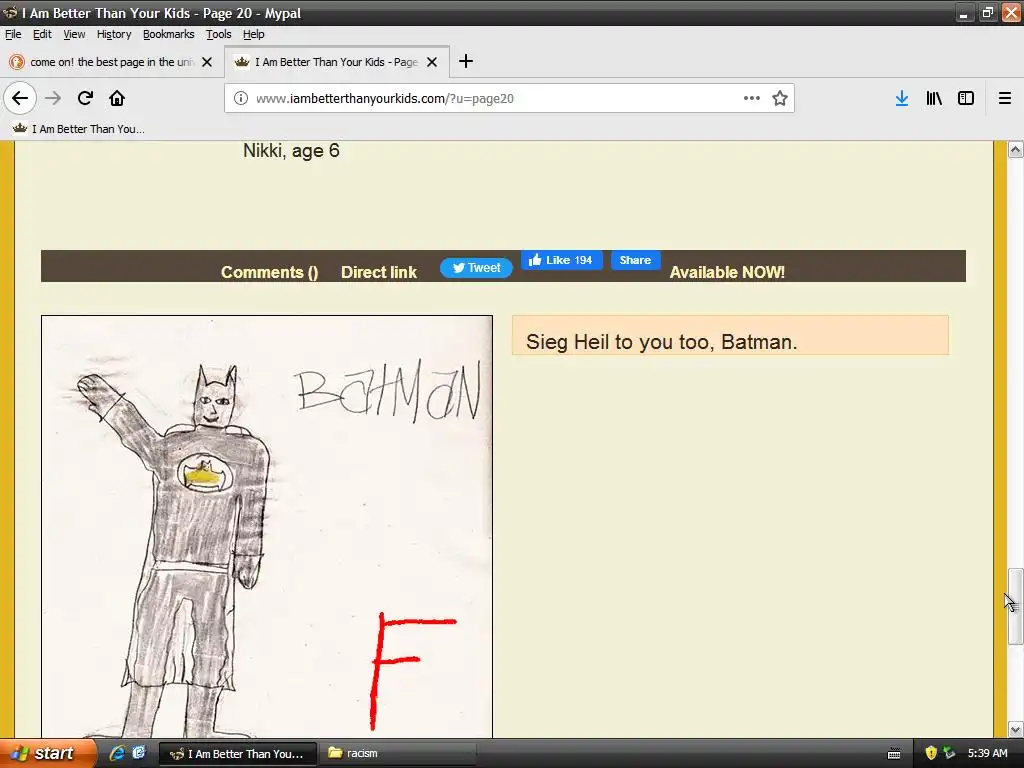The width and height of the screenshot is (1024, 768).
Task: Open the library bookmarks and history icon
Action: [934, 99]
